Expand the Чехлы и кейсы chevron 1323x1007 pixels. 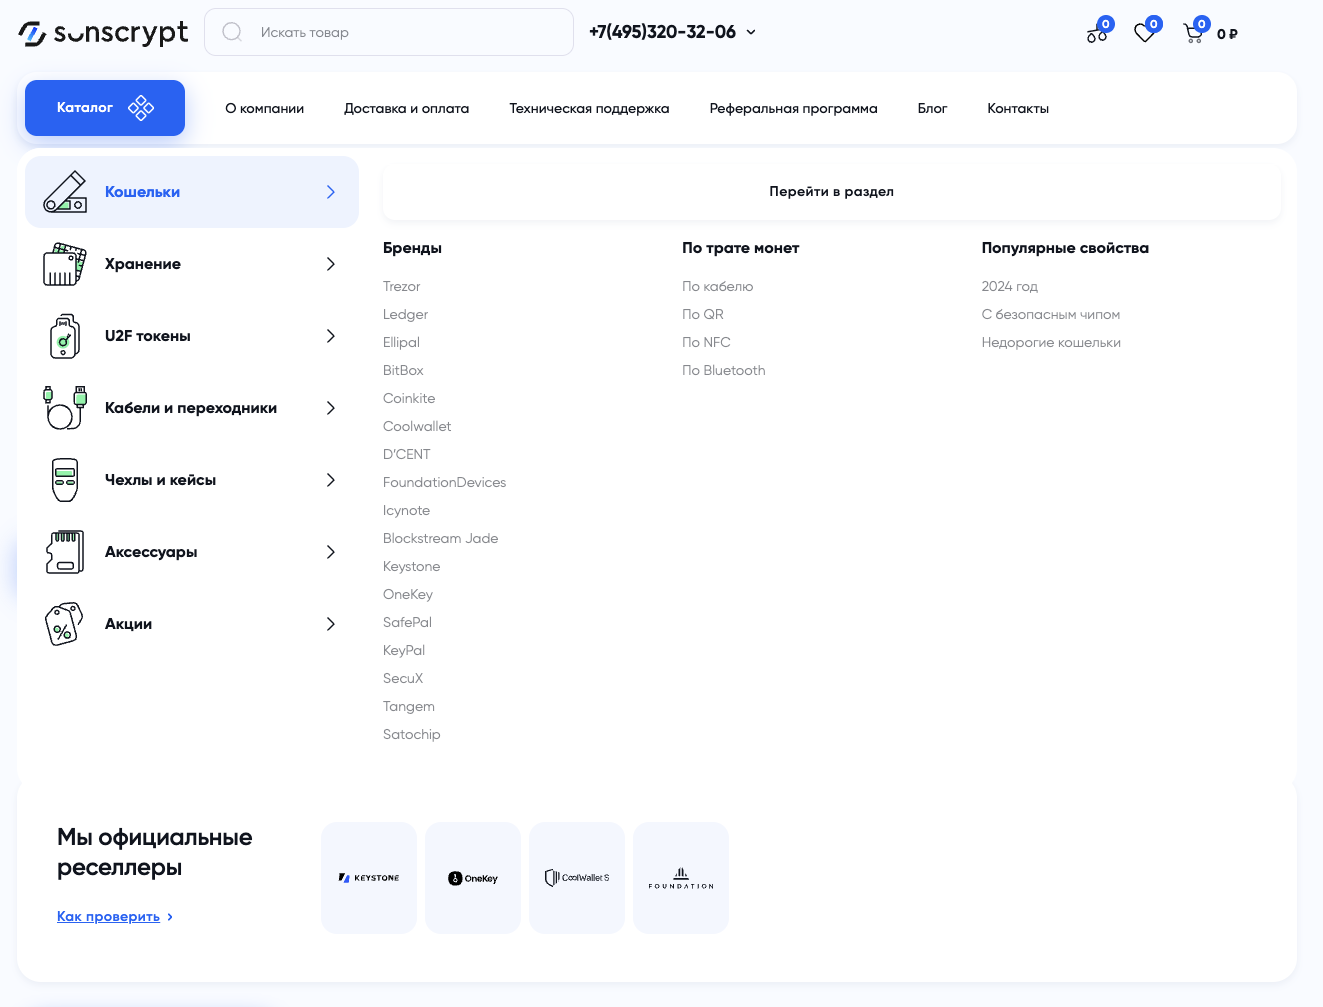click(x=331, y=480)
